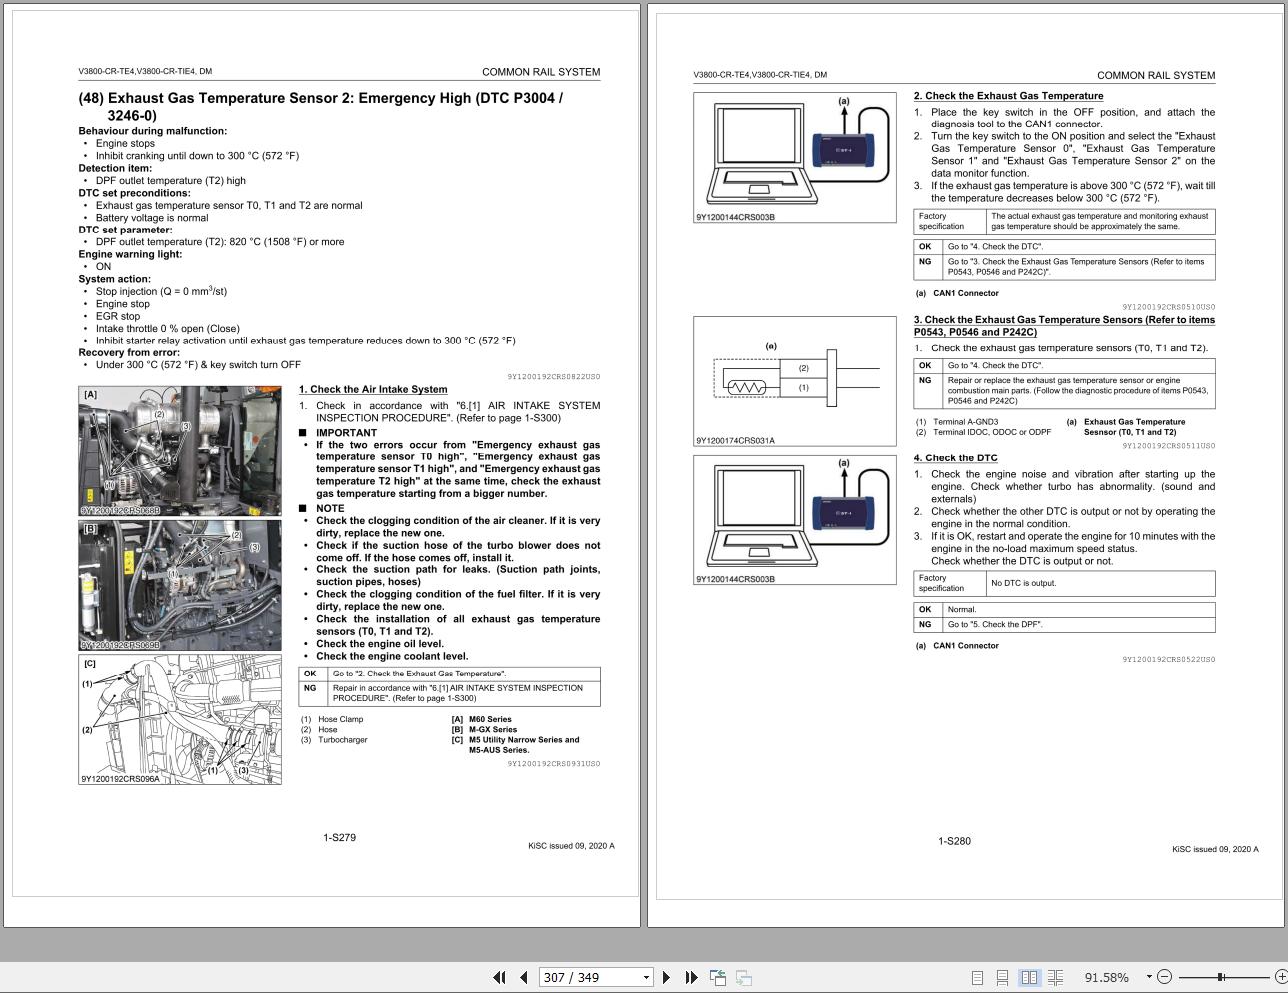
Task: Go to the first page
Action: tap(499, 977)
